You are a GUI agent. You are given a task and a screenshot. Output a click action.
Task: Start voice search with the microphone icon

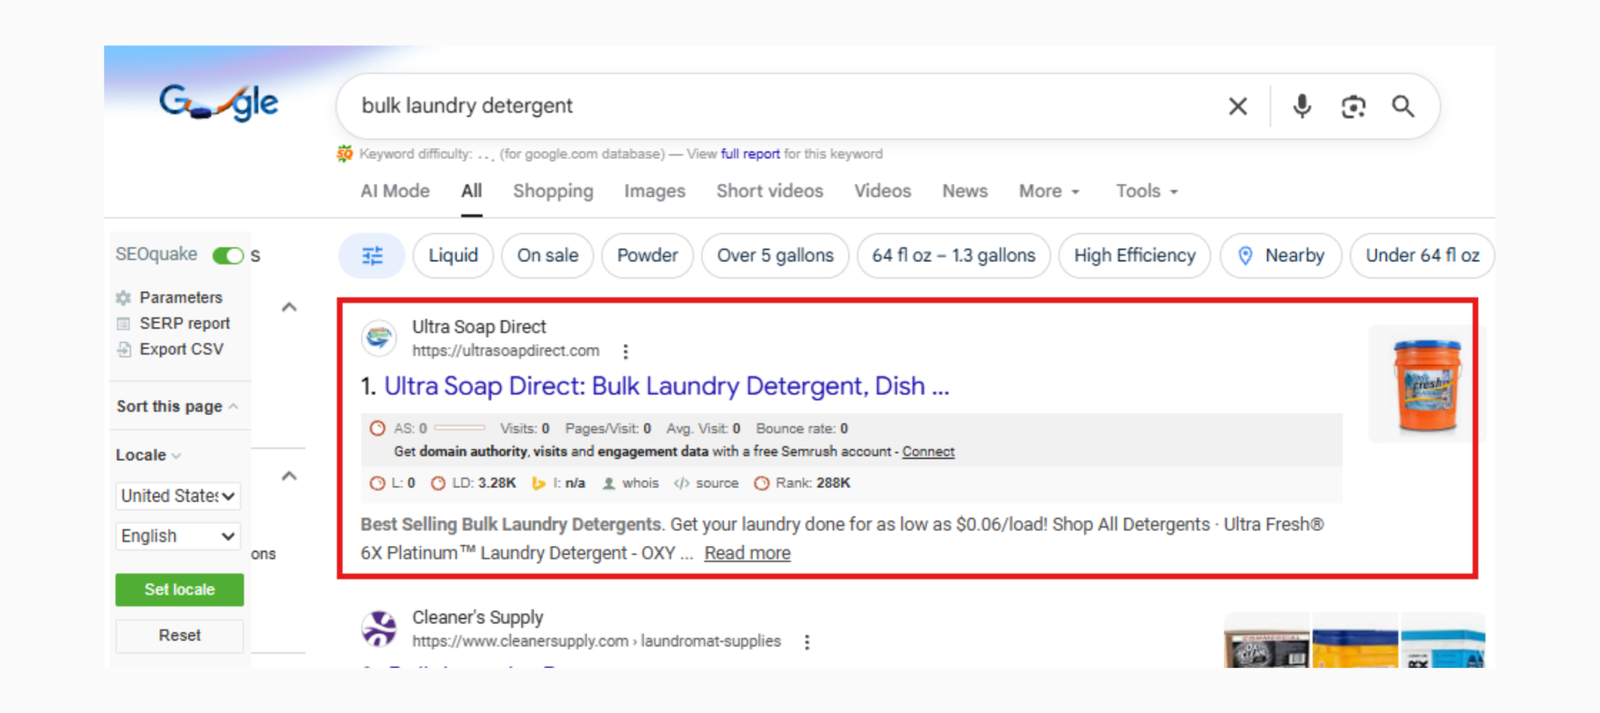1301,106
